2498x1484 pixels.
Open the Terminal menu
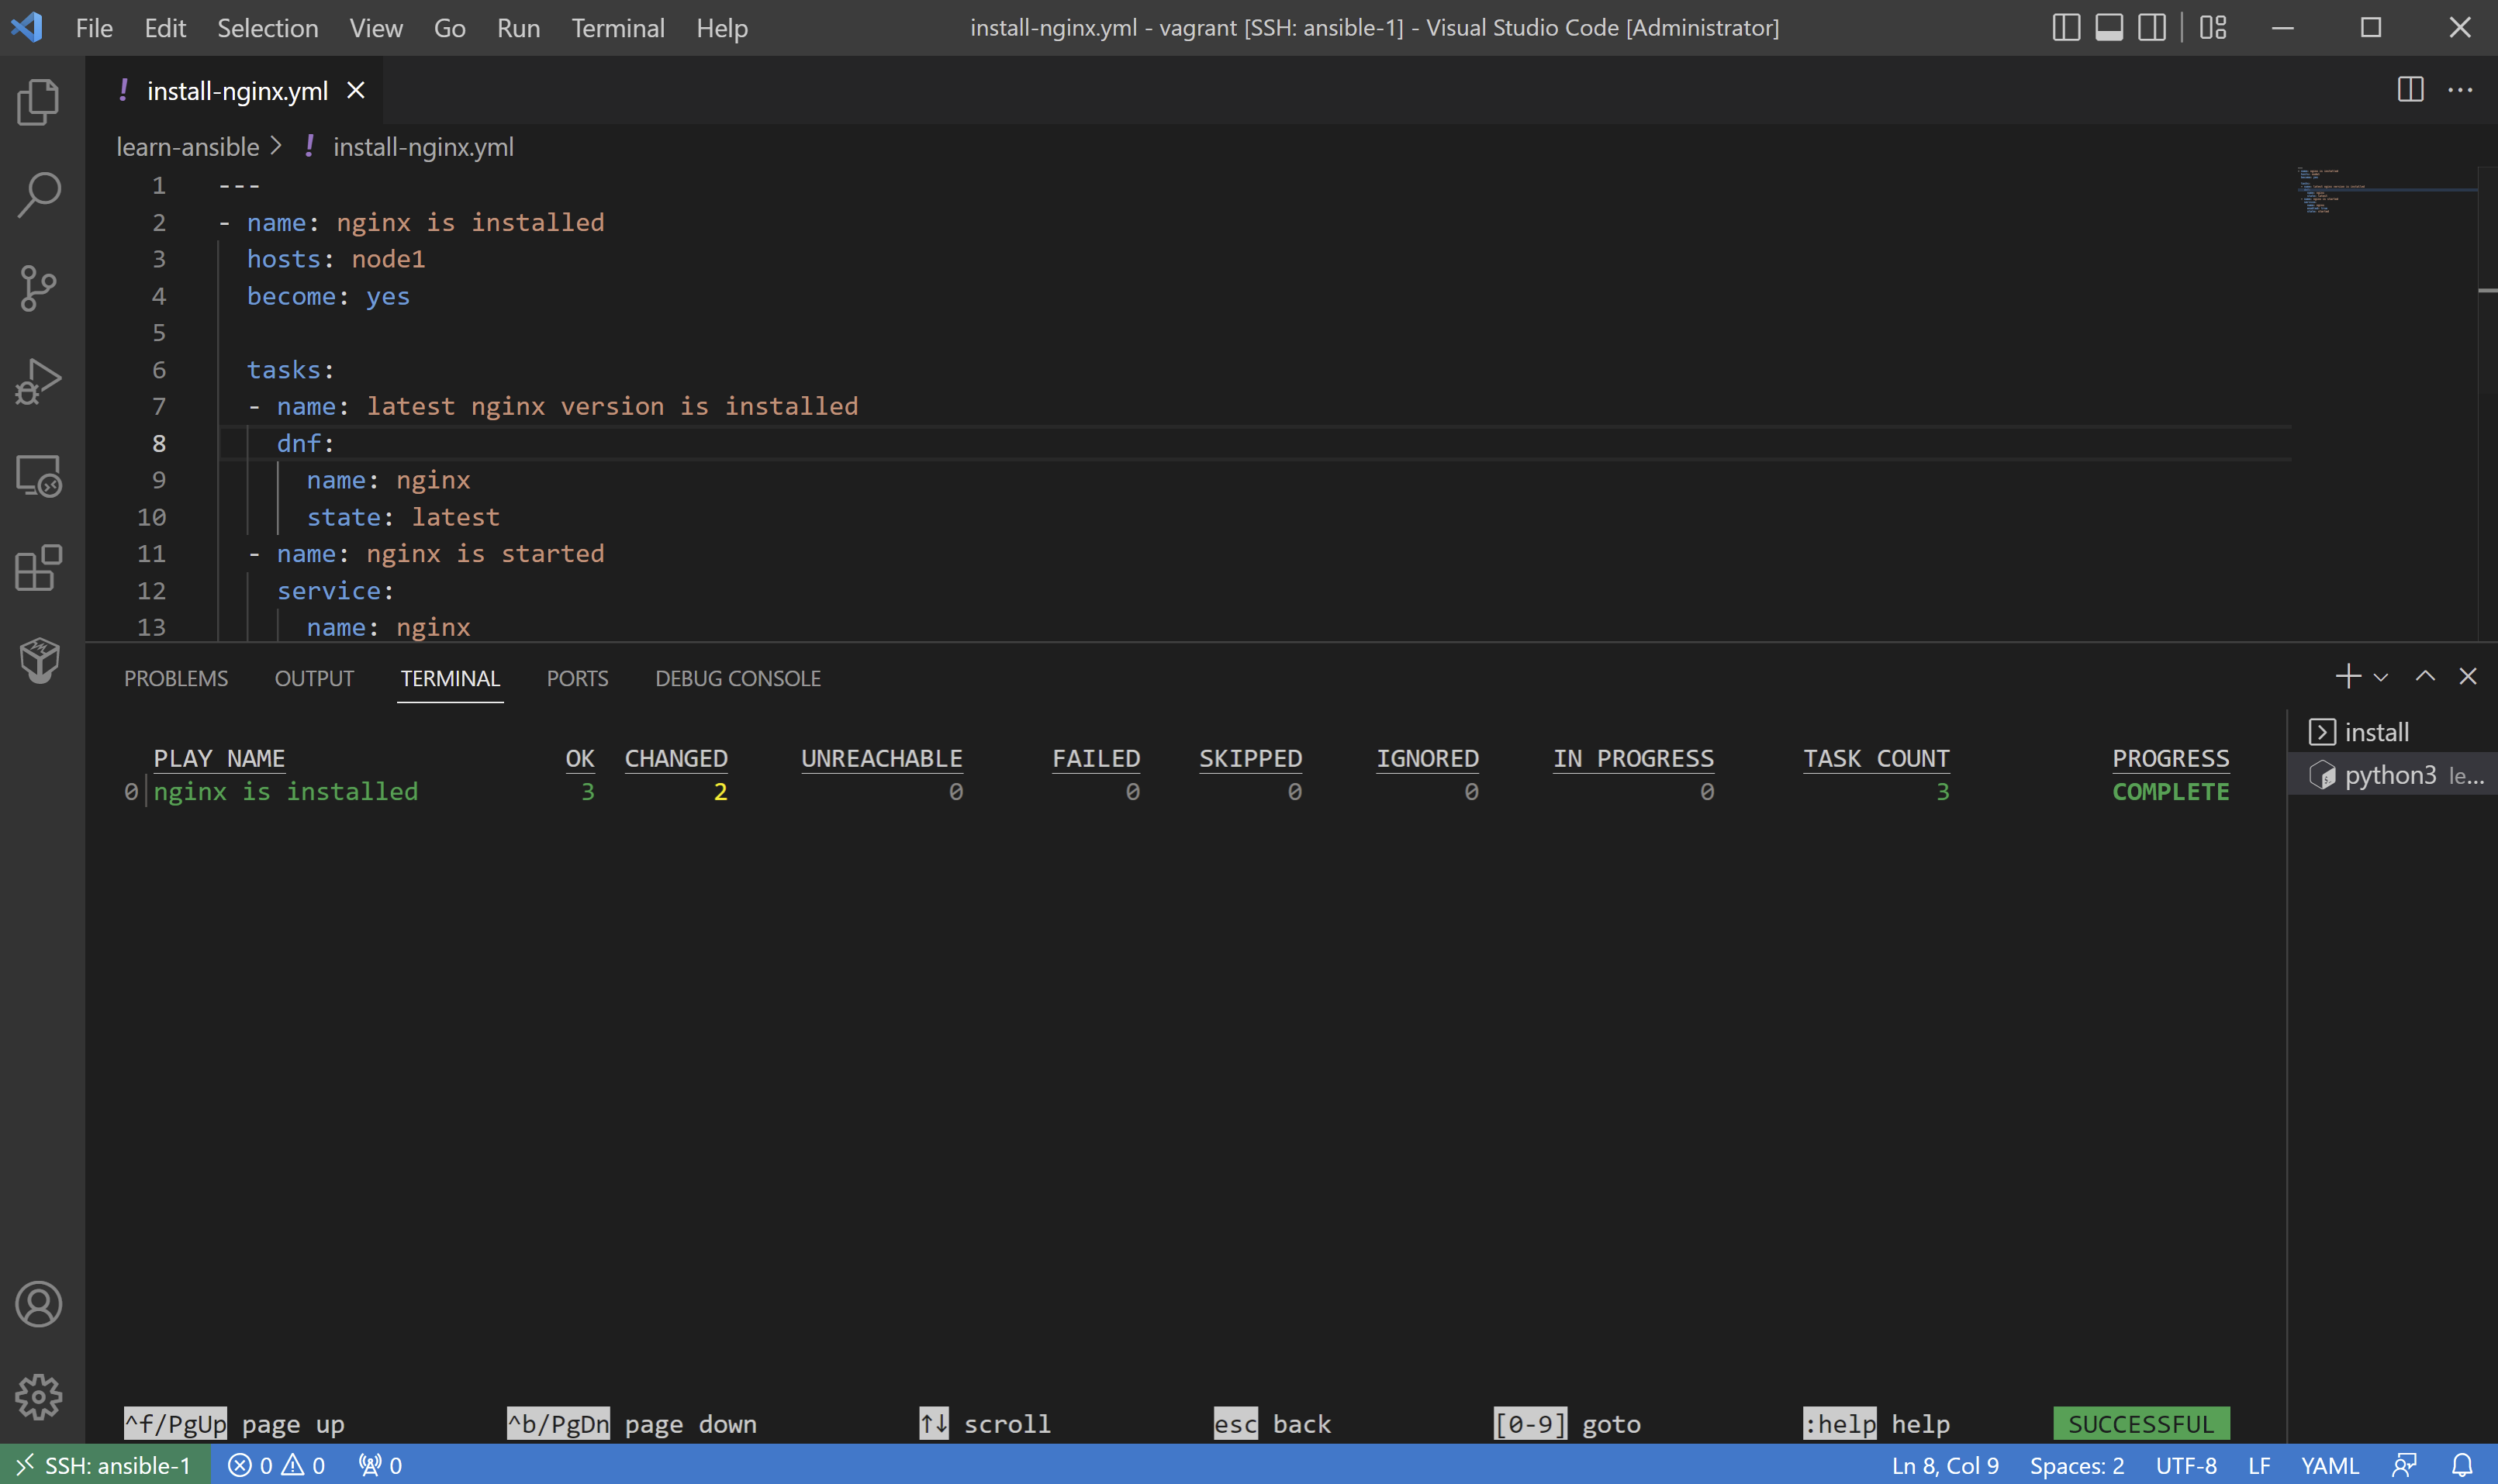coord(617,27)
